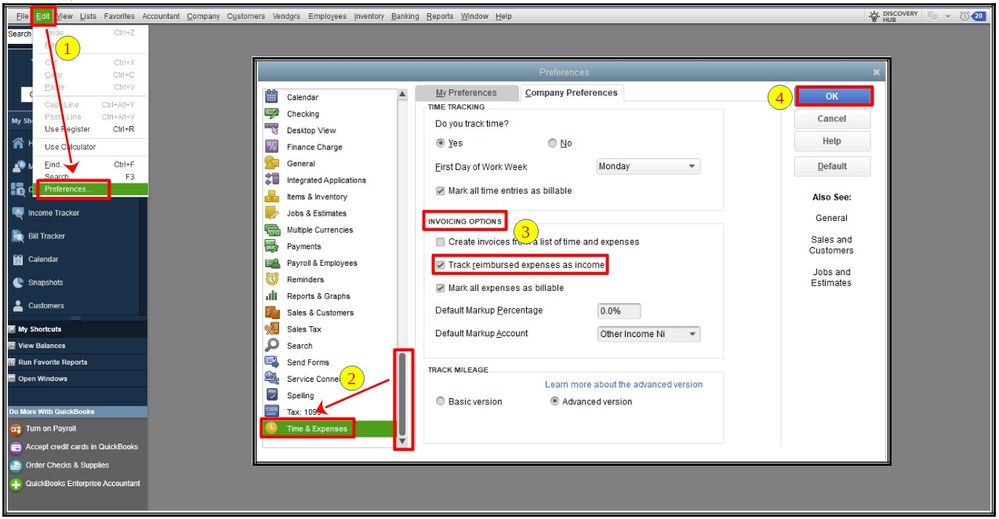Select the Calendar preference icon
The image size is (999, 519).
pos(271,97)
